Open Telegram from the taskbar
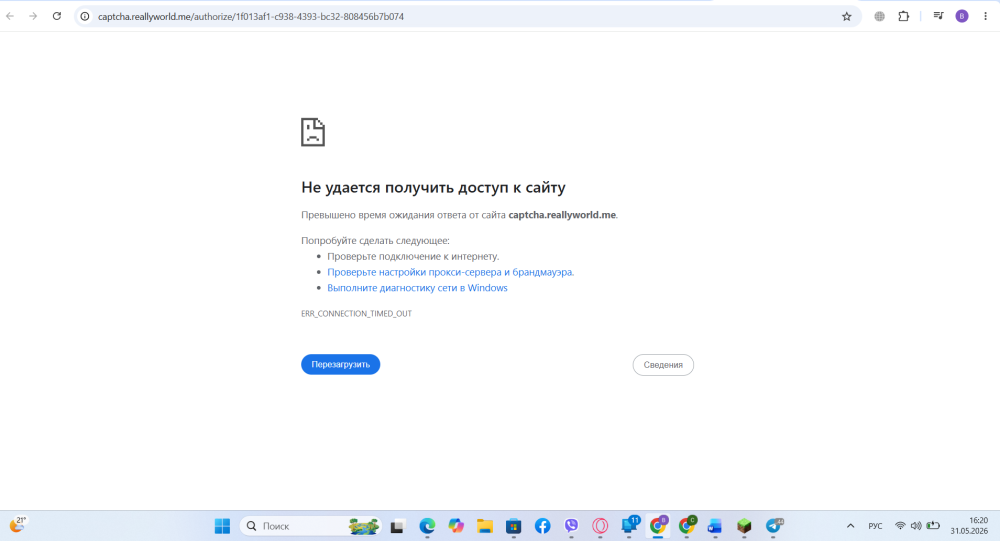1000x541 pixels. (774, 526)
